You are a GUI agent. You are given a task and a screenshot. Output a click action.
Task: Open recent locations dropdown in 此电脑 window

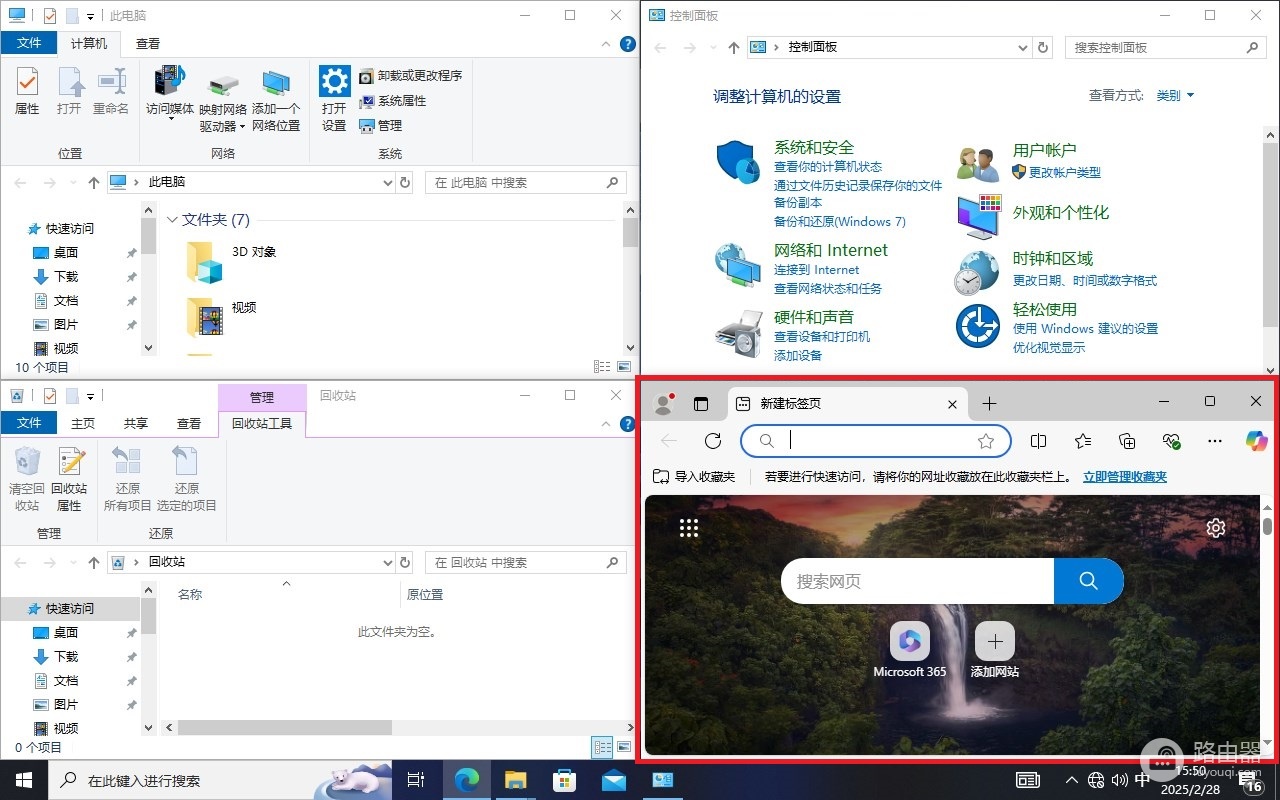72,183
